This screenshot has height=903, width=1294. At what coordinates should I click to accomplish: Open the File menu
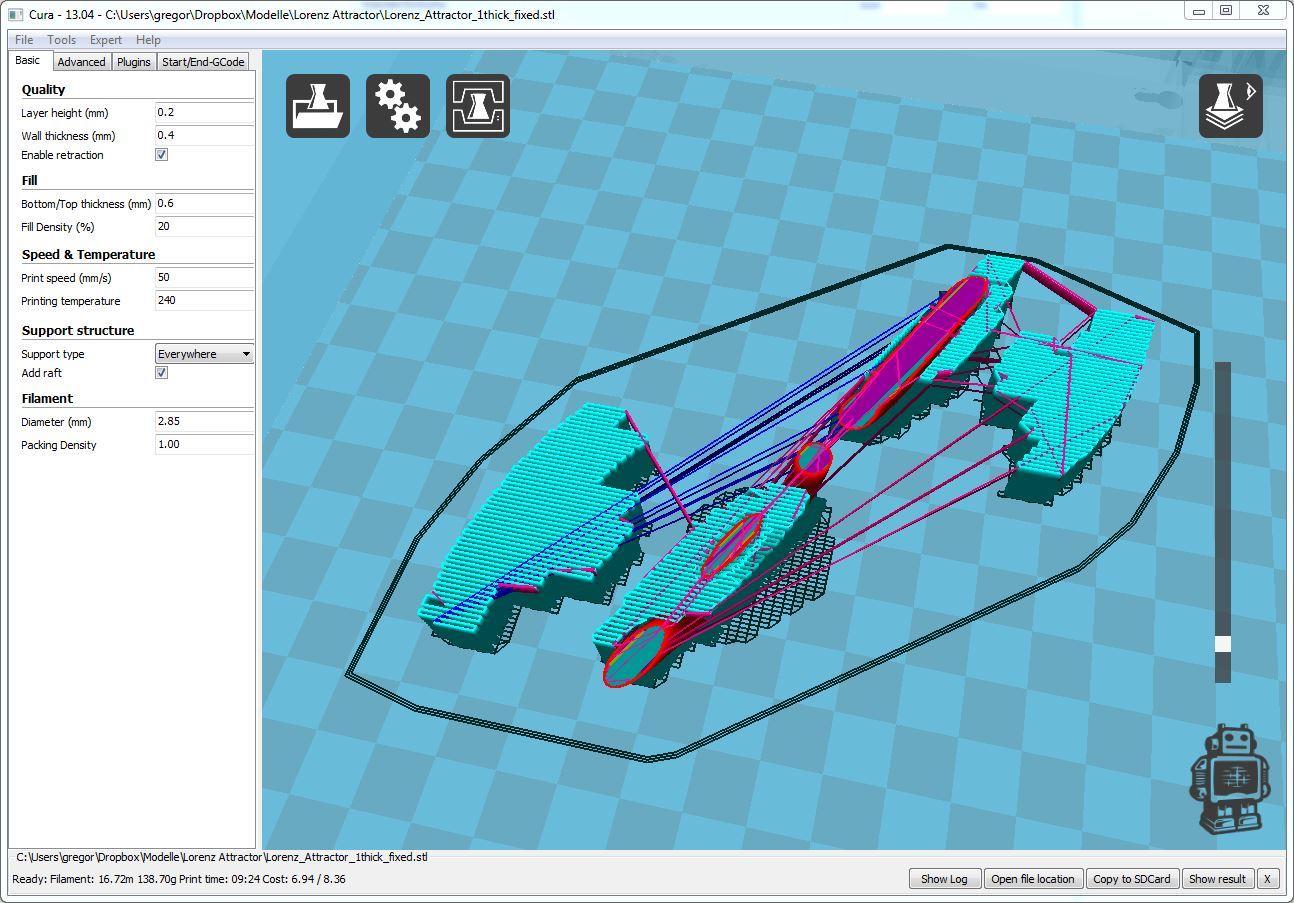[24, 40]
